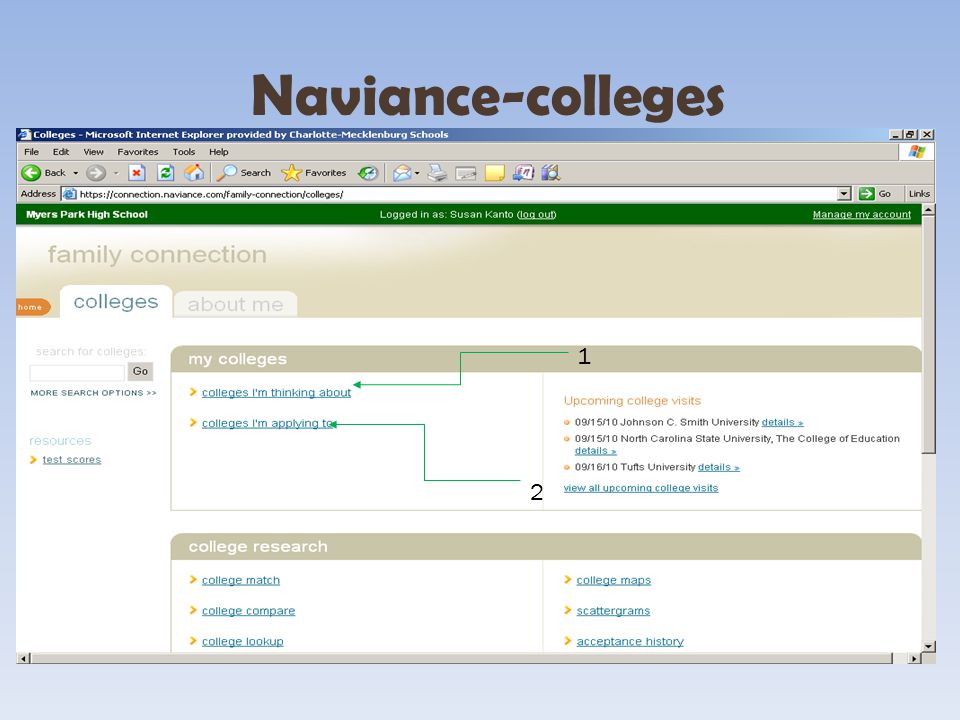Click the Internet Explorer title bar icon
960x720 pixels.
[x=24, y=135]
